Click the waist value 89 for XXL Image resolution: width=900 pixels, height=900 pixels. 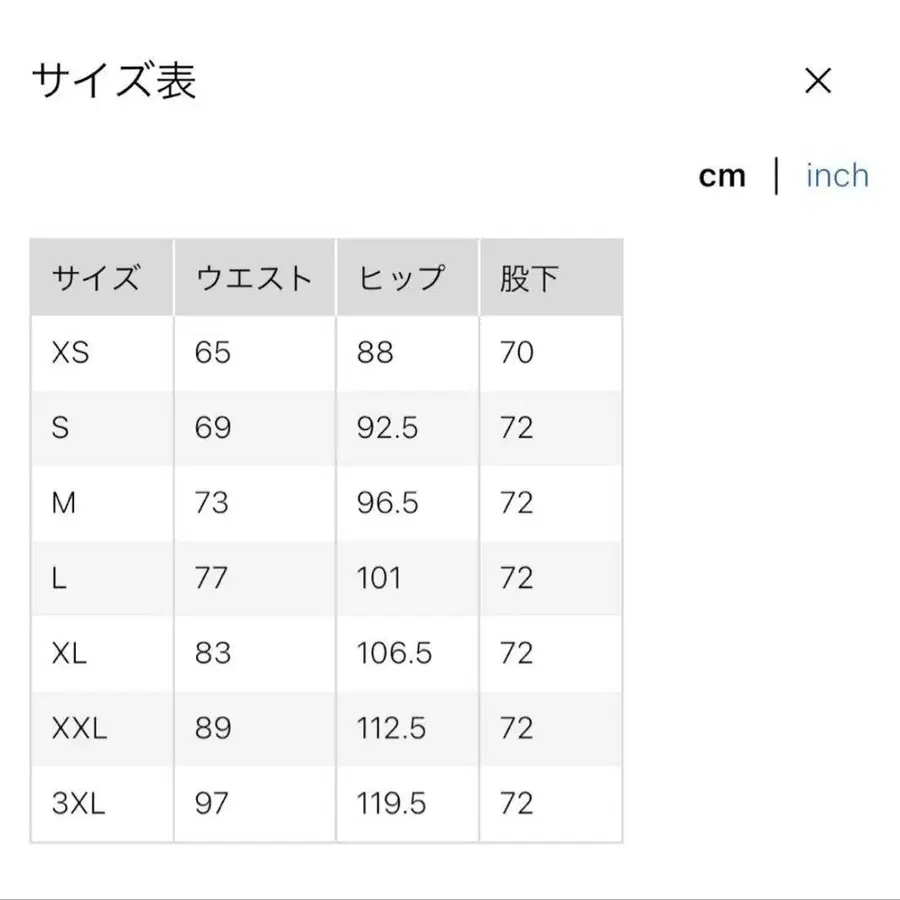pos(211,728)
